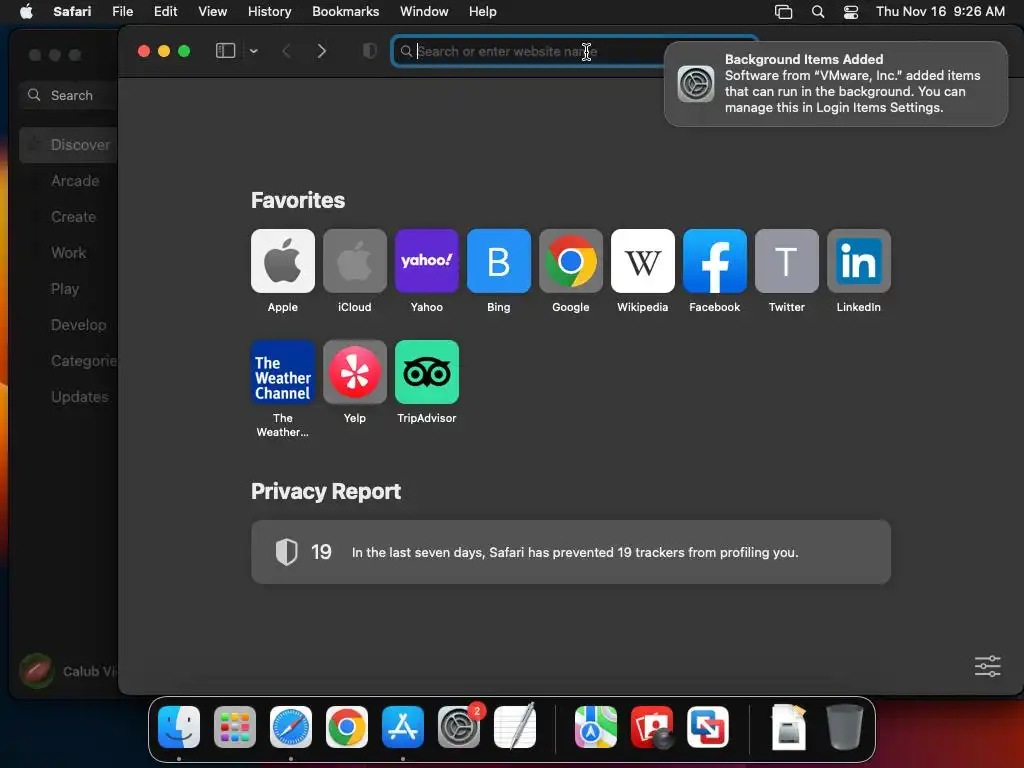Open the Google favorite tile
Viewport: 1024px width, 768px height.
pos(571,261)
